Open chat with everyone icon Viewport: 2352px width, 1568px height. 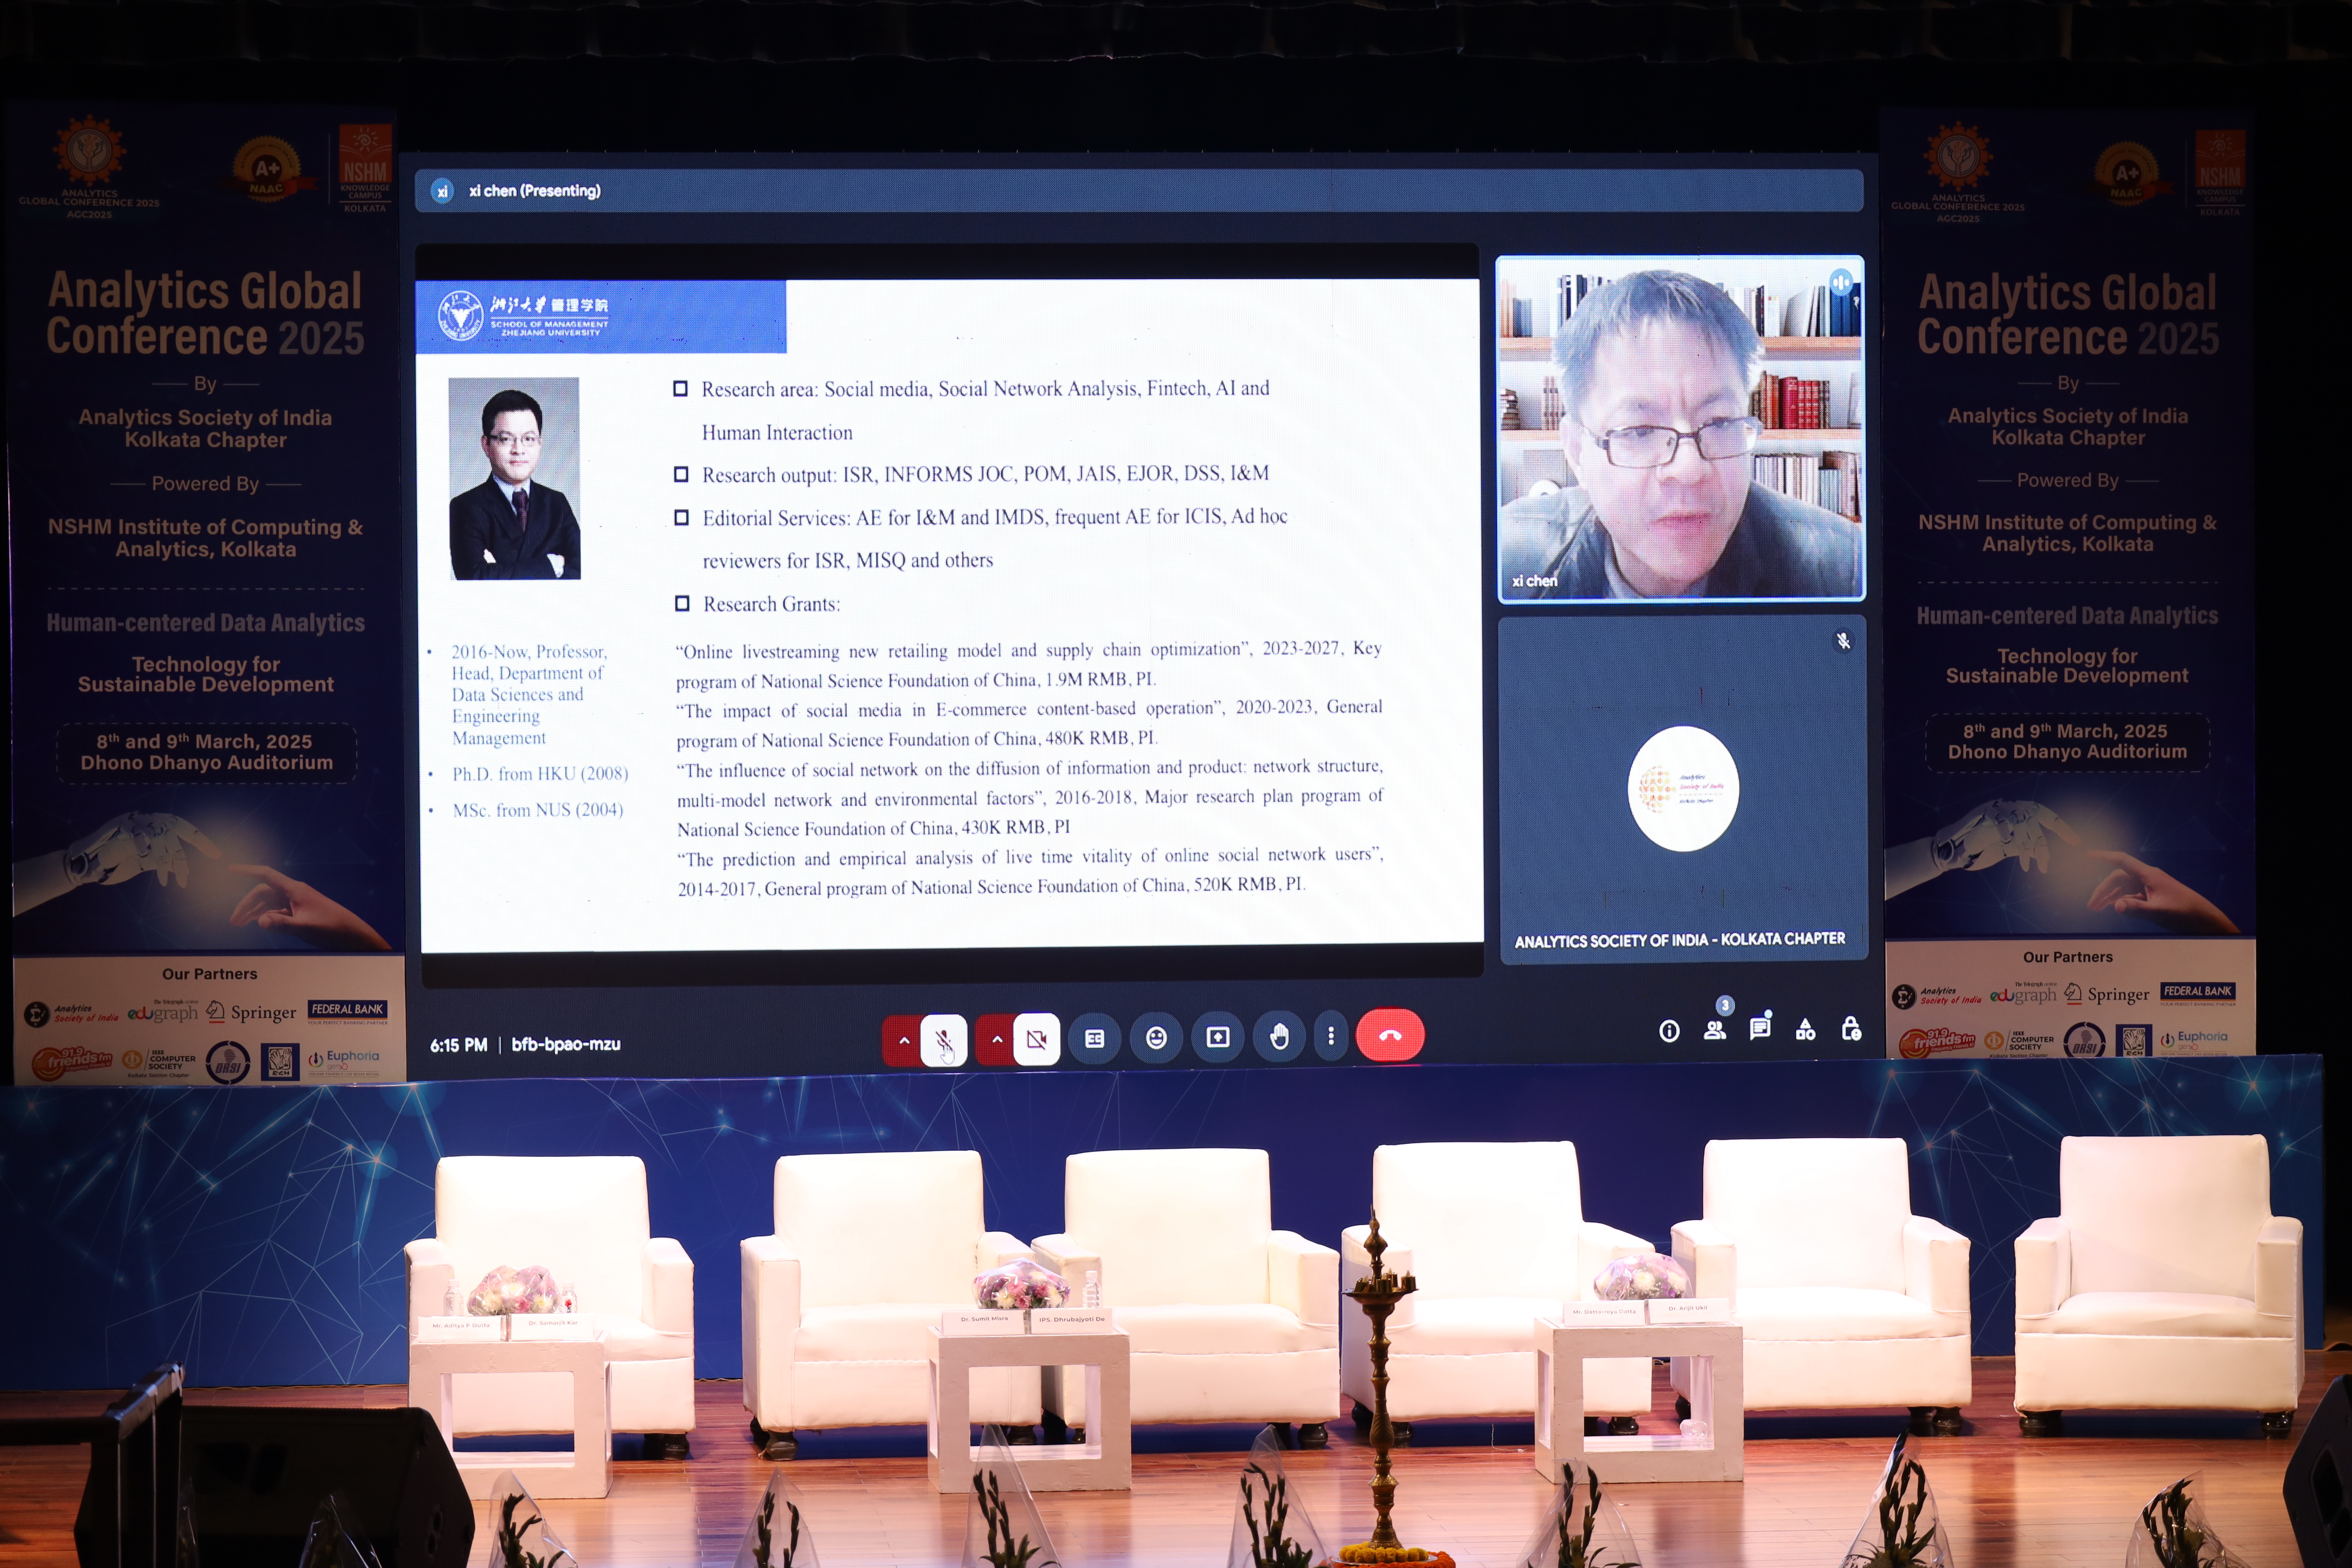1759,1029
